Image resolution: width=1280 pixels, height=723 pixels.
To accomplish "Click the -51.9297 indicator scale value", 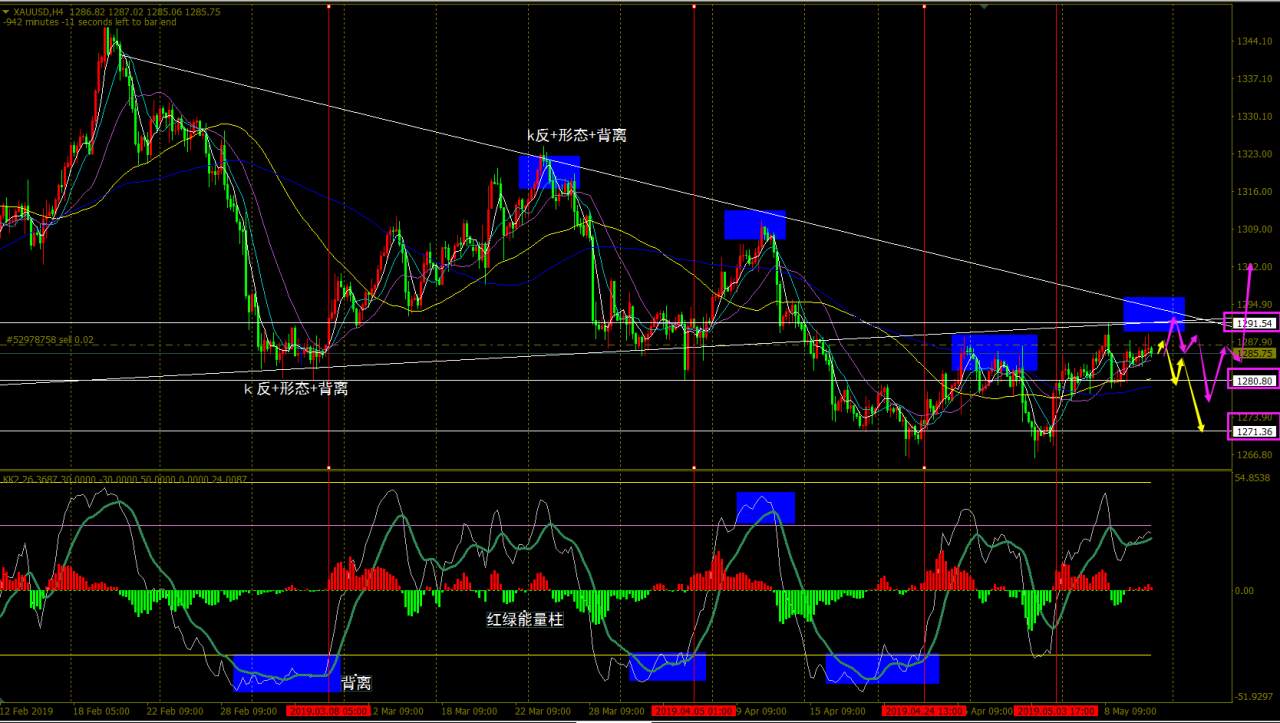I will [x=1254, y=696].
